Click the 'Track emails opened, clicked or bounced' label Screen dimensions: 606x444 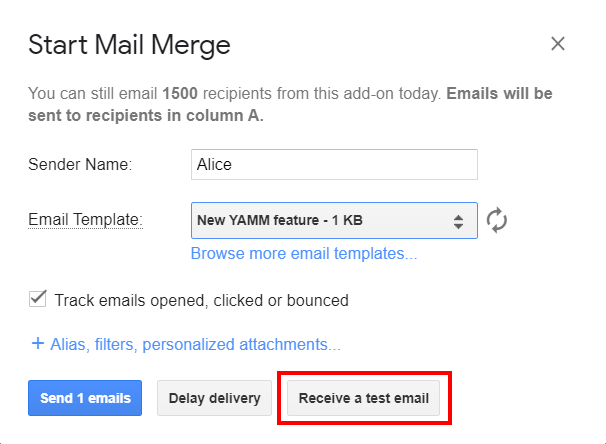(201, 300)
